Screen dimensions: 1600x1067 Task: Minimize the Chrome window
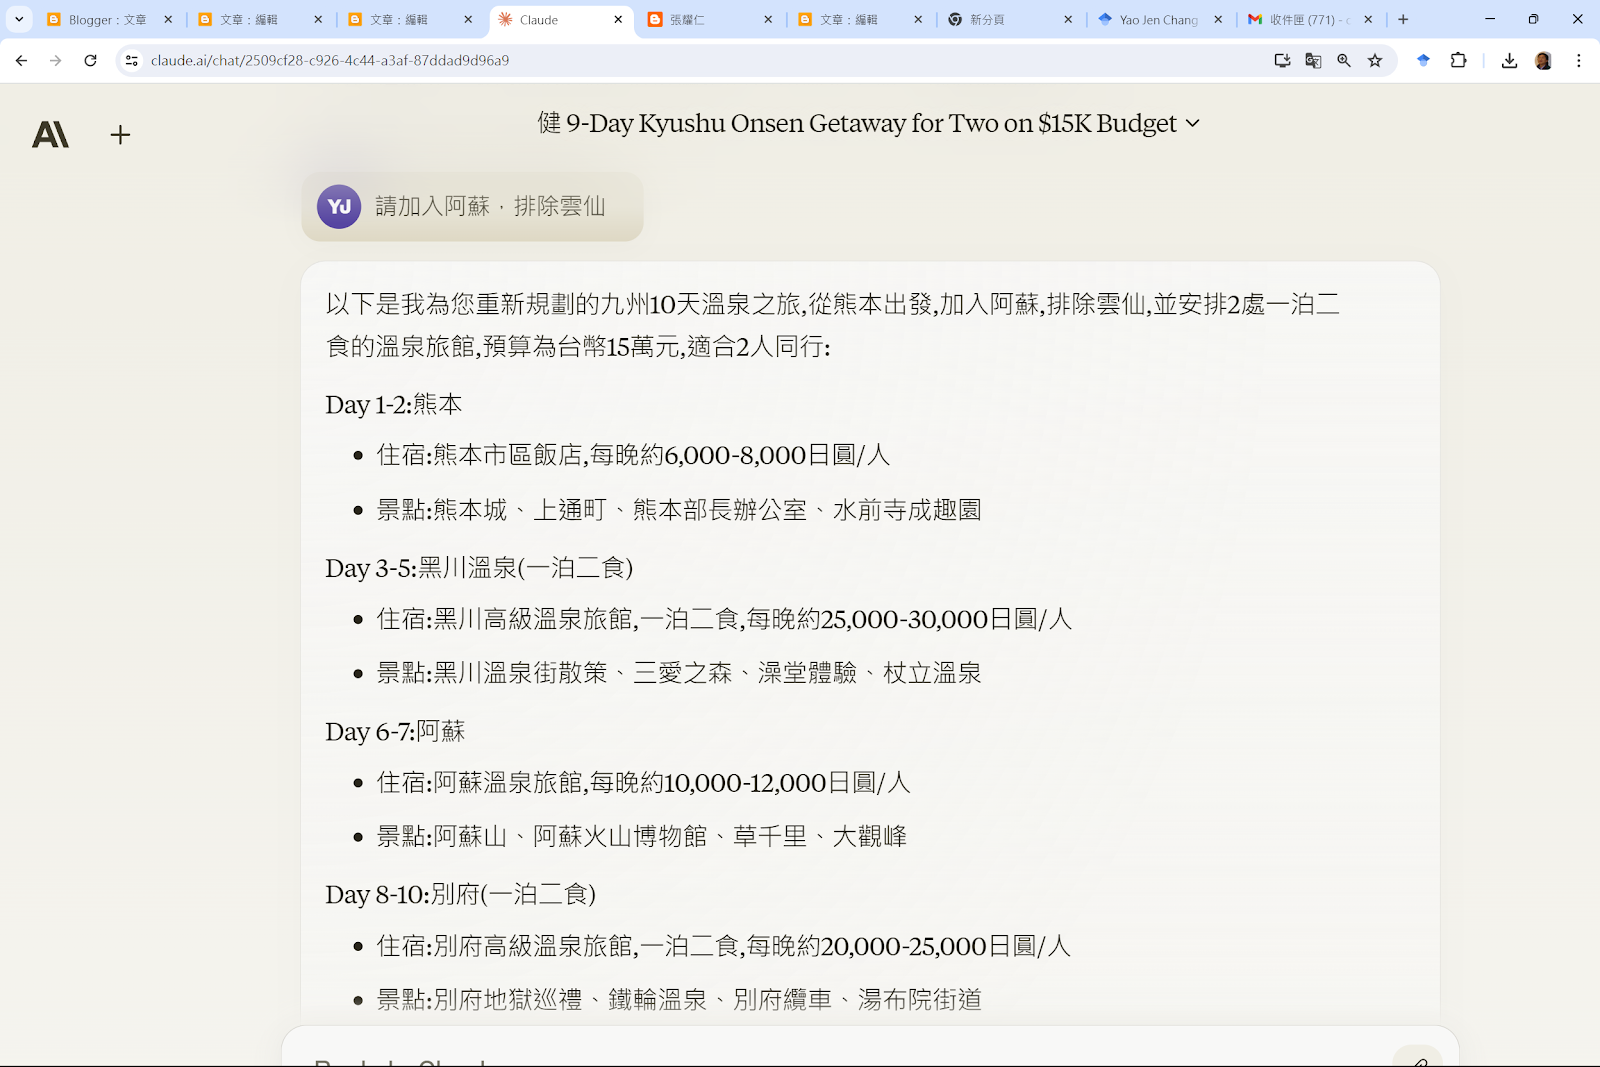(x=1490, y=19)
